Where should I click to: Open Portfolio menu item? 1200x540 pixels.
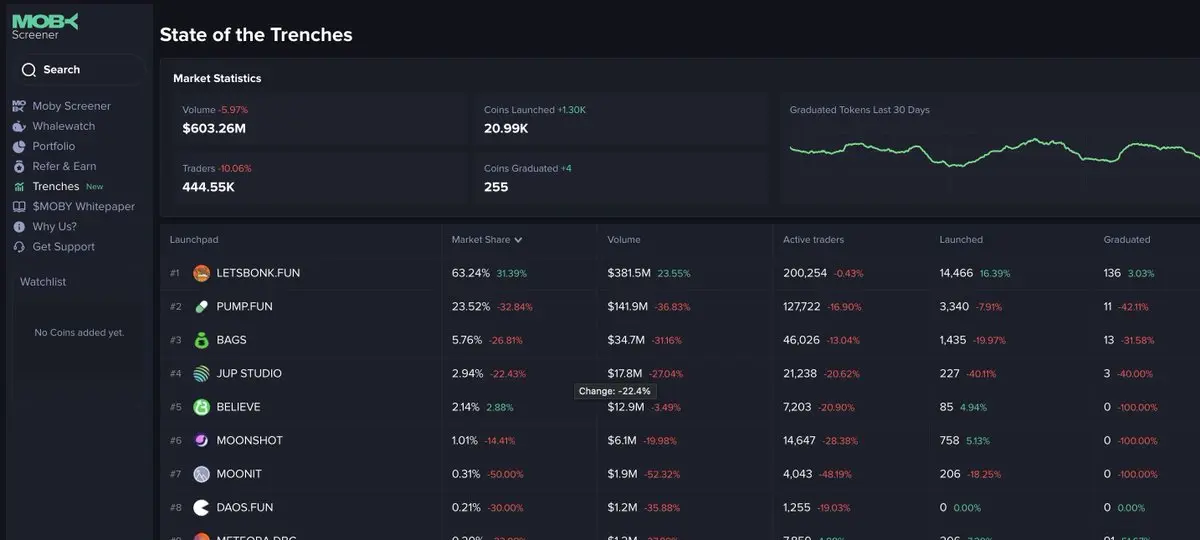(x=54, y=146)
